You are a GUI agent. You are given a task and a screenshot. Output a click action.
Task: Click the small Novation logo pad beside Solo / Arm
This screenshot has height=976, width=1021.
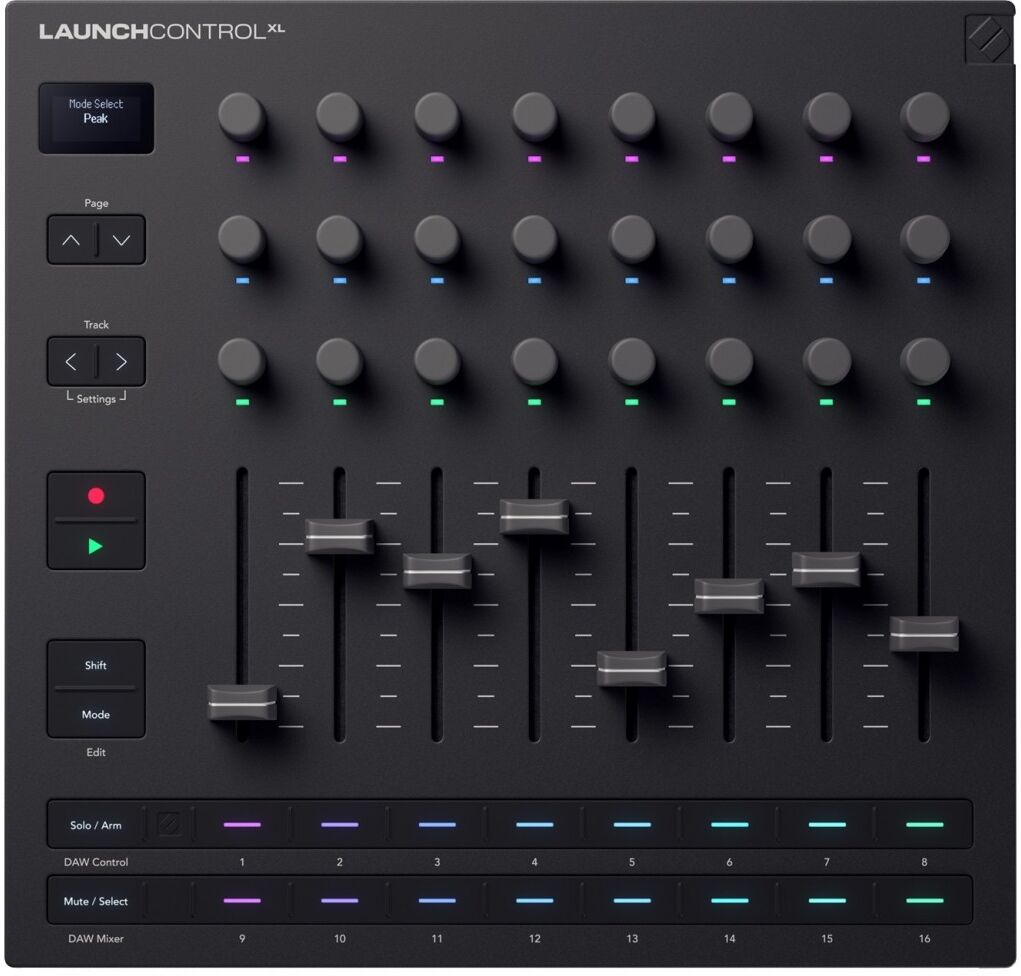pyautogui.click(x=170, y=825)
